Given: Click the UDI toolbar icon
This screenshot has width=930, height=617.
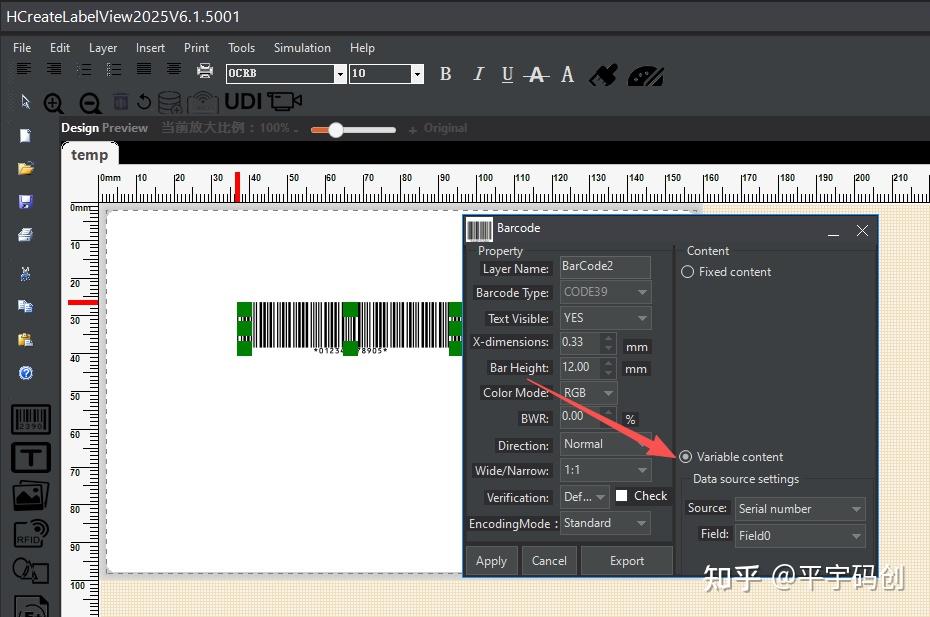Looking at the screenshot, I should point(243,101).
